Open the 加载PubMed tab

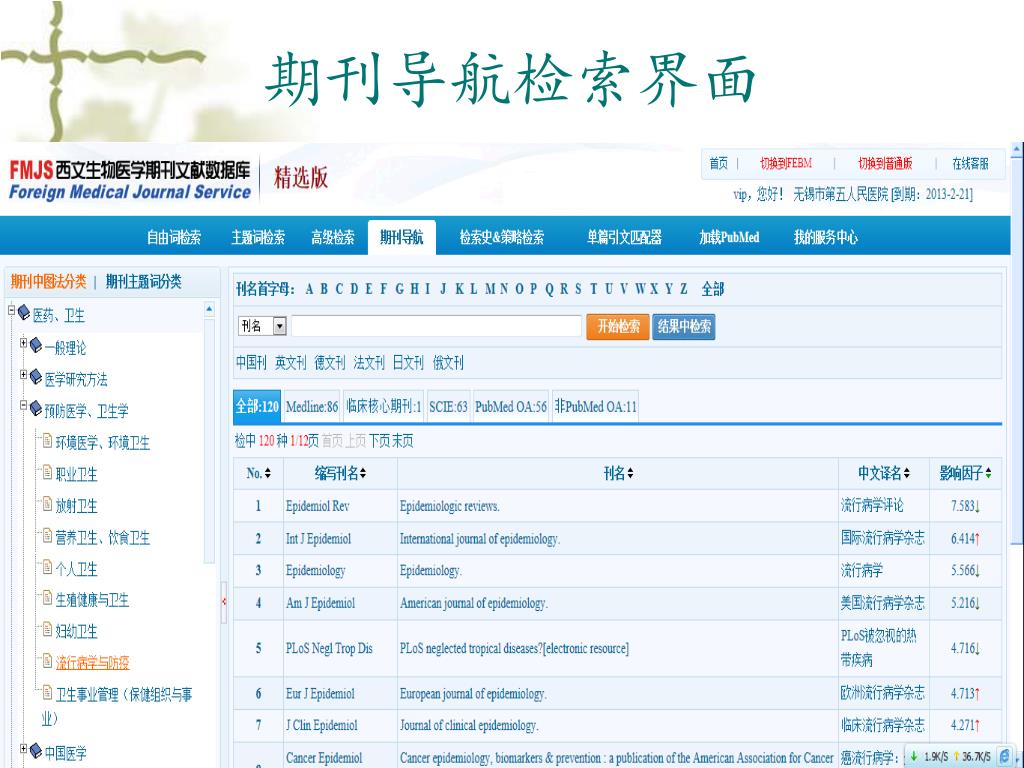point(729,237)
